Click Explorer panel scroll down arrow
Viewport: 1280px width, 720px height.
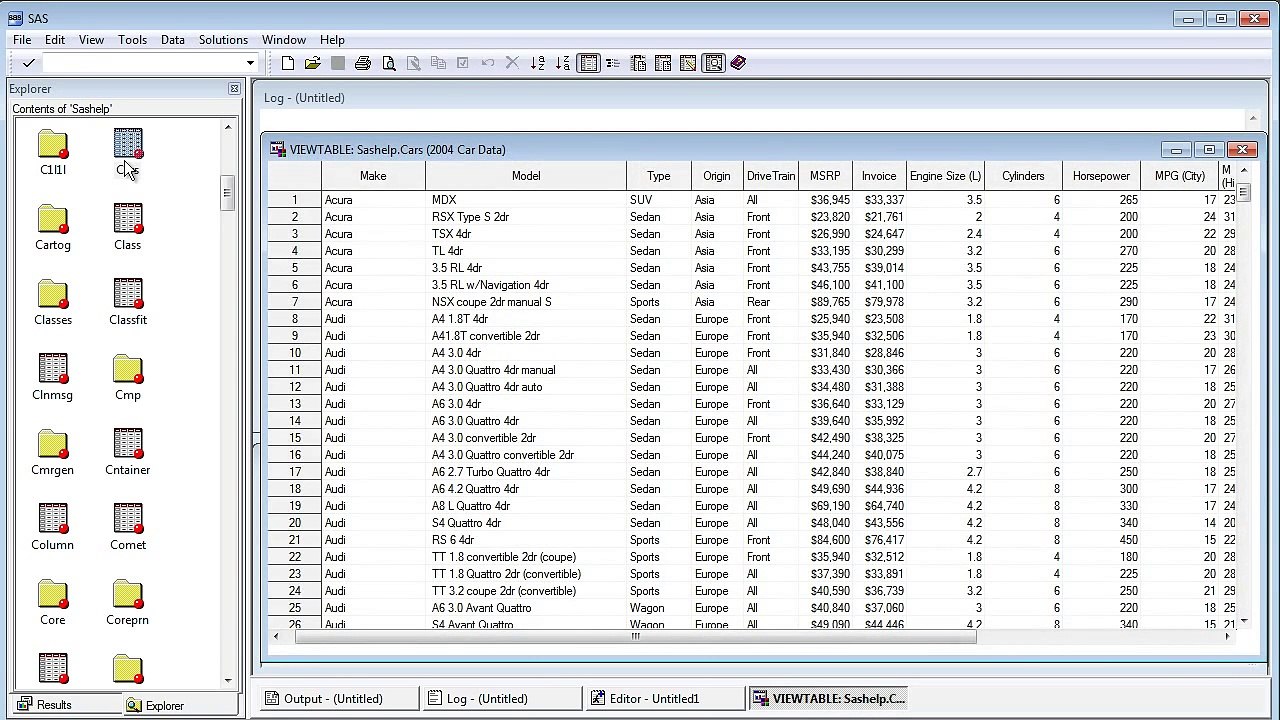point(228,680)
